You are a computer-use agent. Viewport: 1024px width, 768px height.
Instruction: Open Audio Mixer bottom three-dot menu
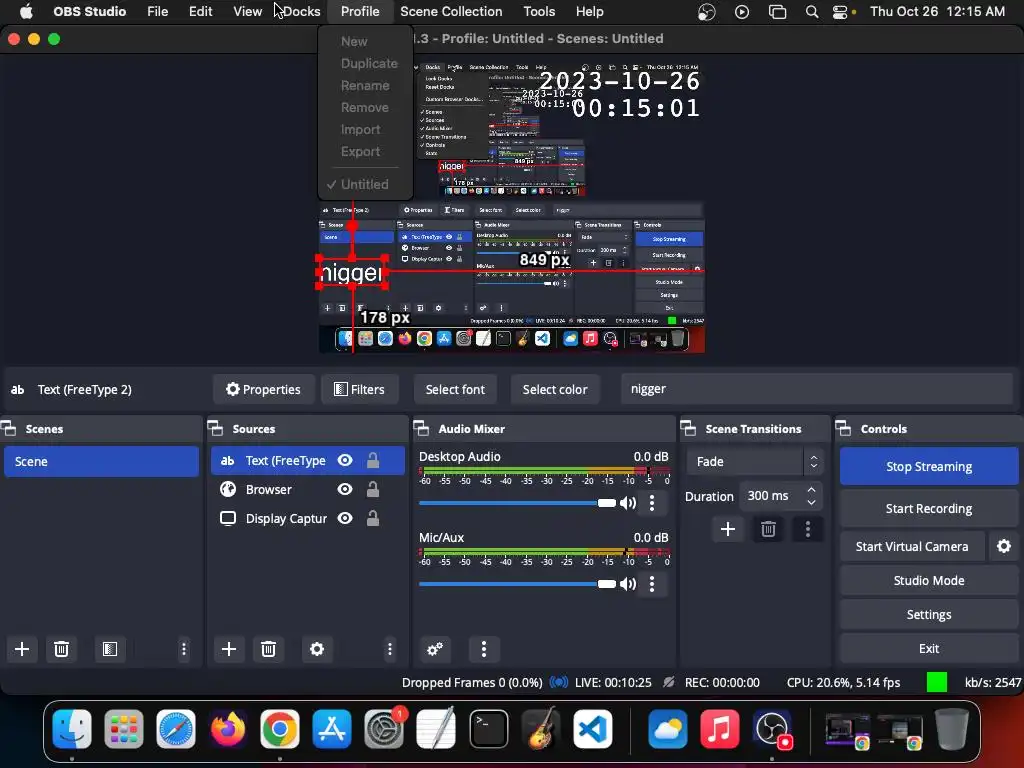483,648
